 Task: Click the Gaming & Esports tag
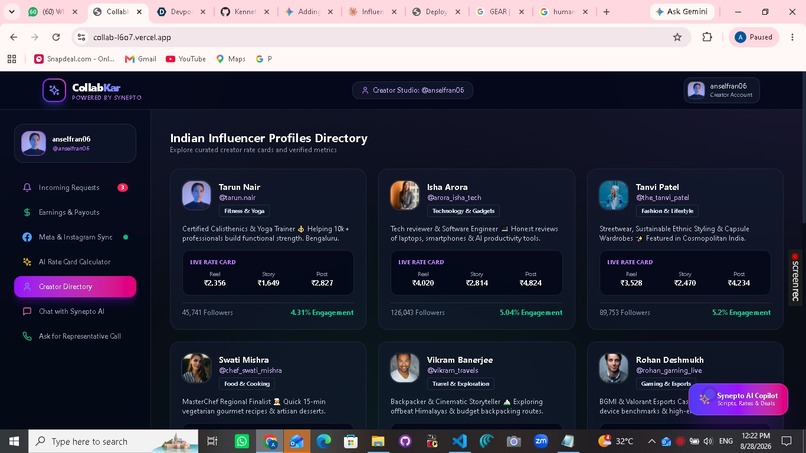click(666, 384)
